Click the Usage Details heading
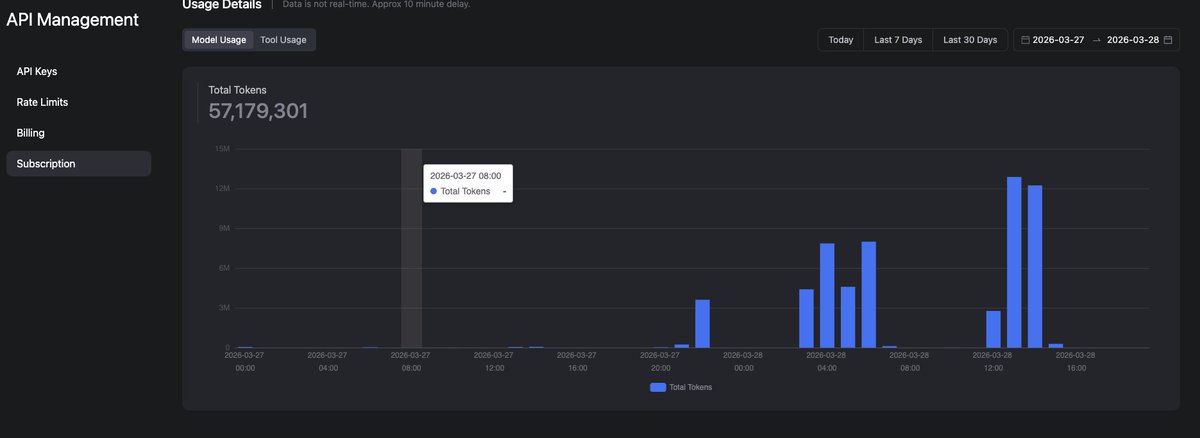 pos(222,5)
